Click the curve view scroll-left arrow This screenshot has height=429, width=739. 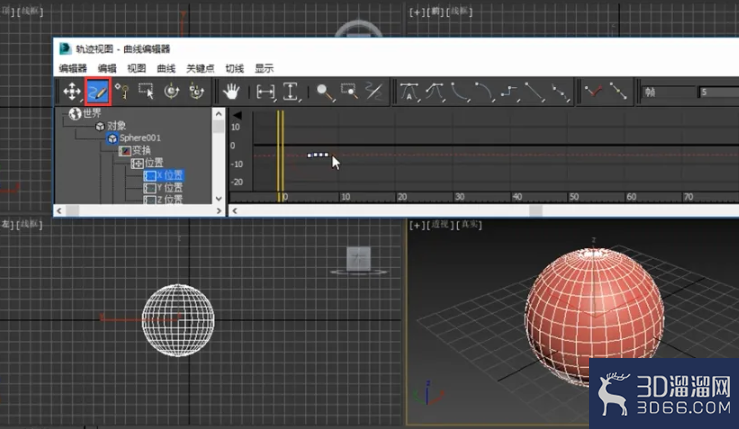[x=235, y=211]
